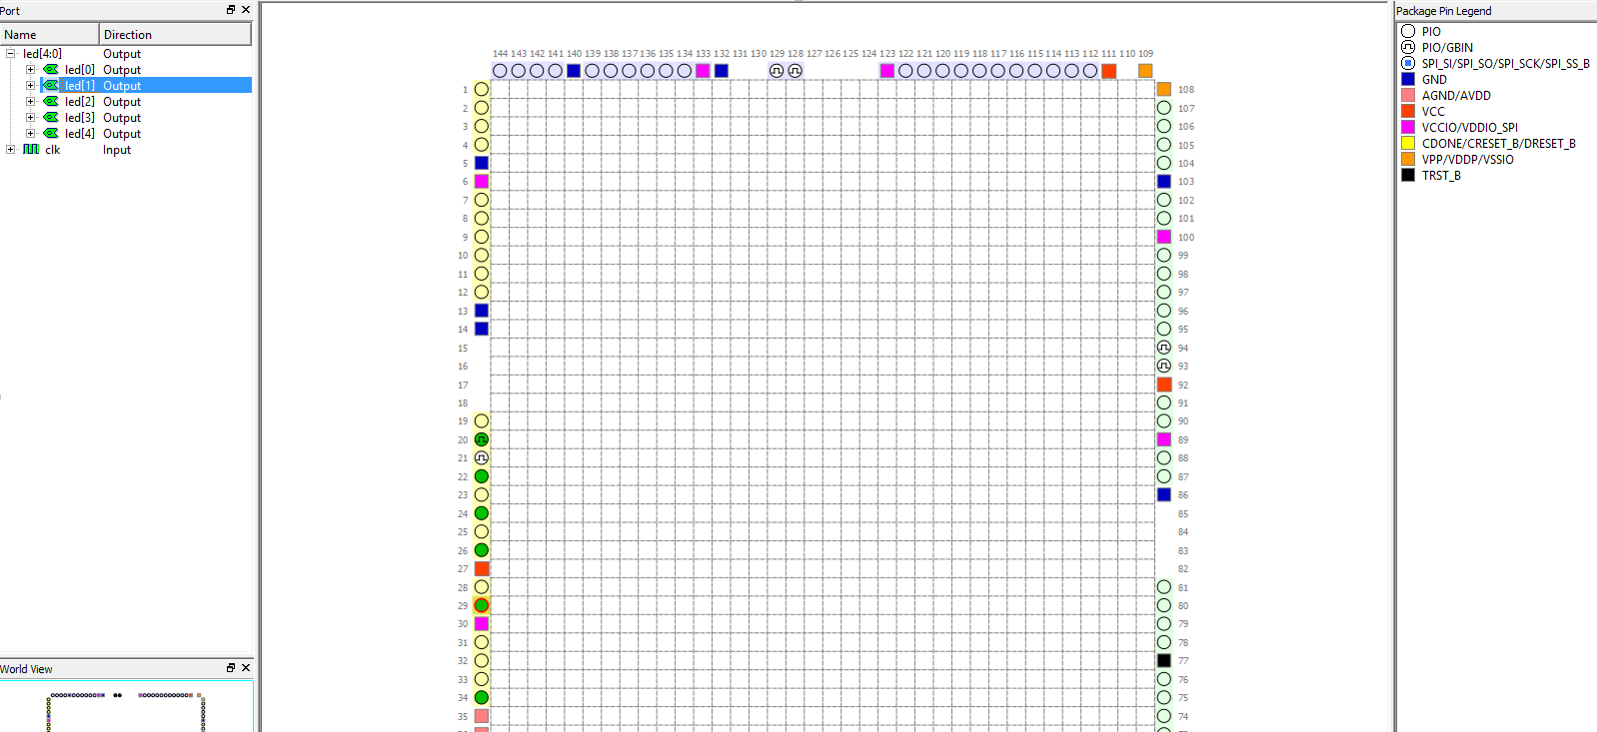Select the PIO/GBIN package pin 93
Screen dimensions: 1597x732
(x=1164, y=366)
